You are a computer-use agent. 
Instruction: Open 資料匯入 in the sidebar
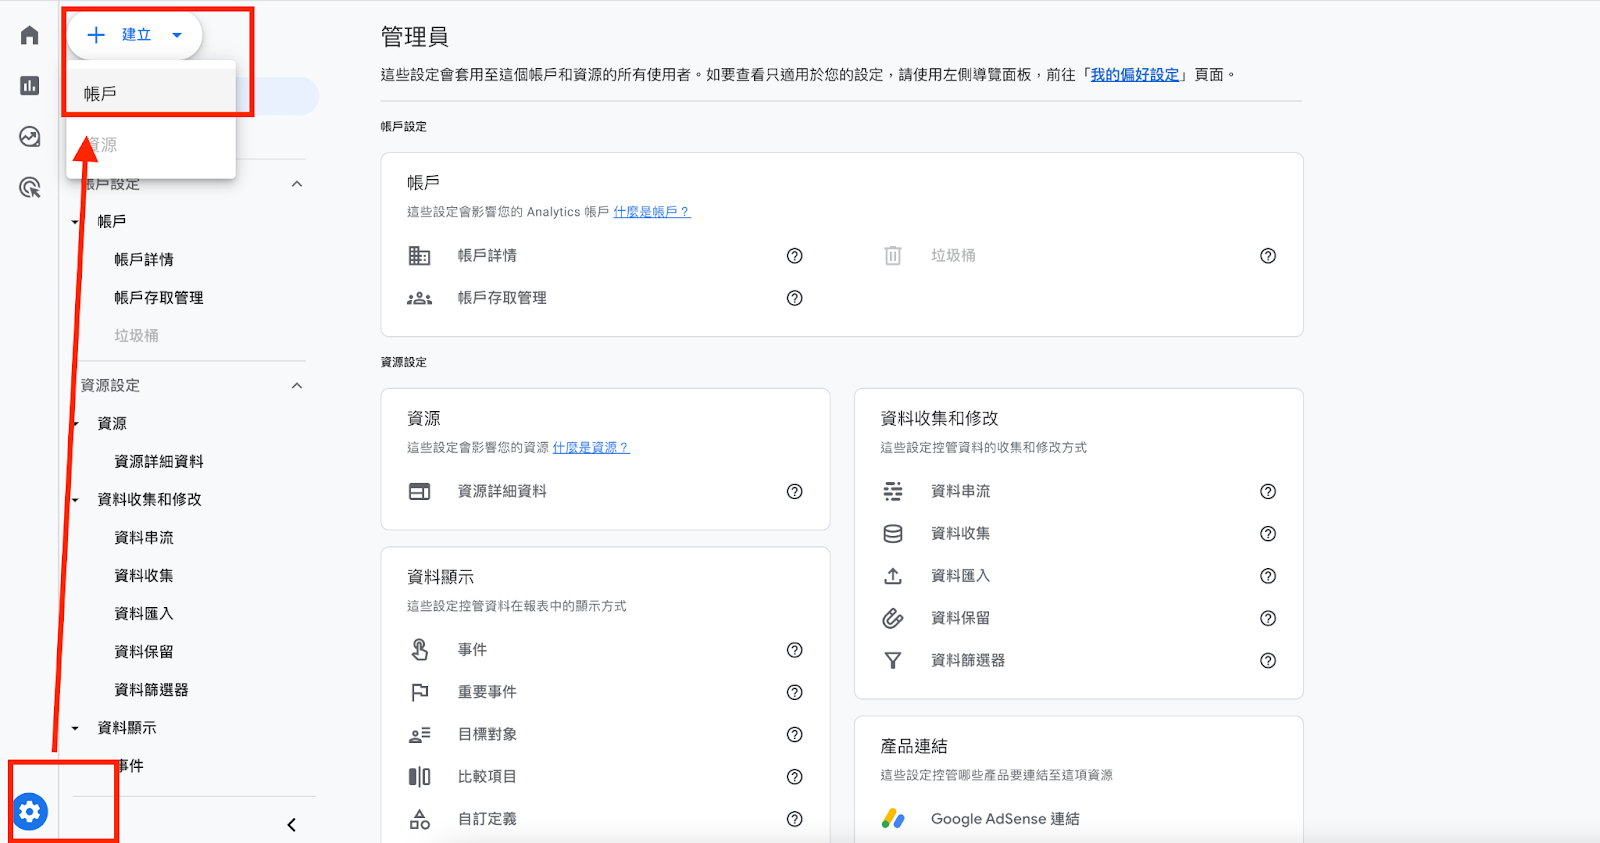click(x=144, y=614)
